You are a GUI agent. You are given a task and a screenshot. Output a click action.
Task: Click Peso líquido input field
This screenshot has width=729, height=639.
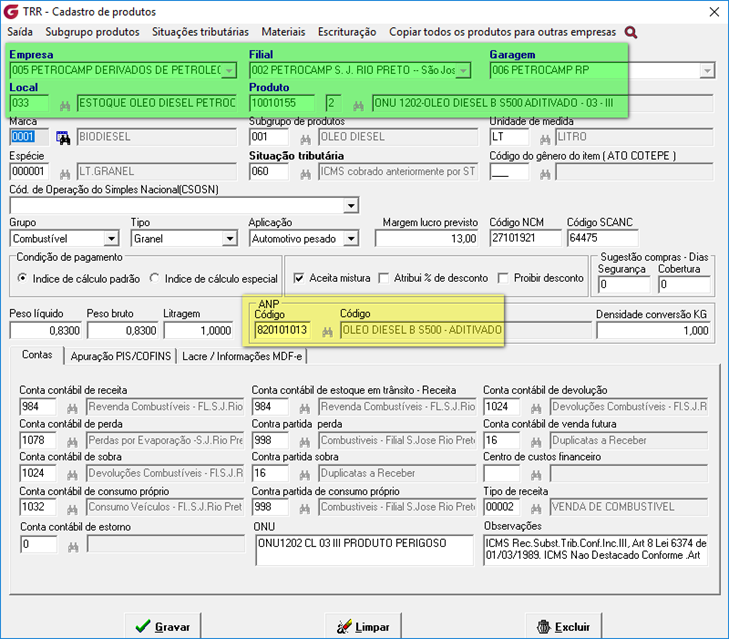click(45, 331)
